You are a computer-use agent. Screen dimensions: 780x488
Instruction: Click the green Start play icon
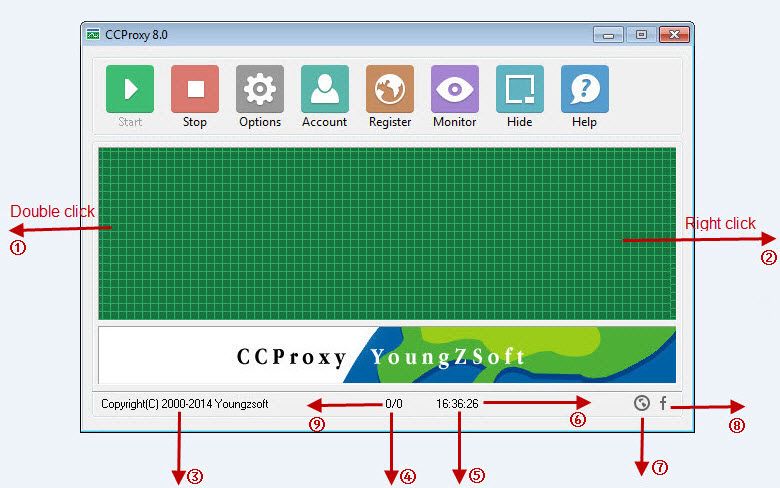click(130, 89)
